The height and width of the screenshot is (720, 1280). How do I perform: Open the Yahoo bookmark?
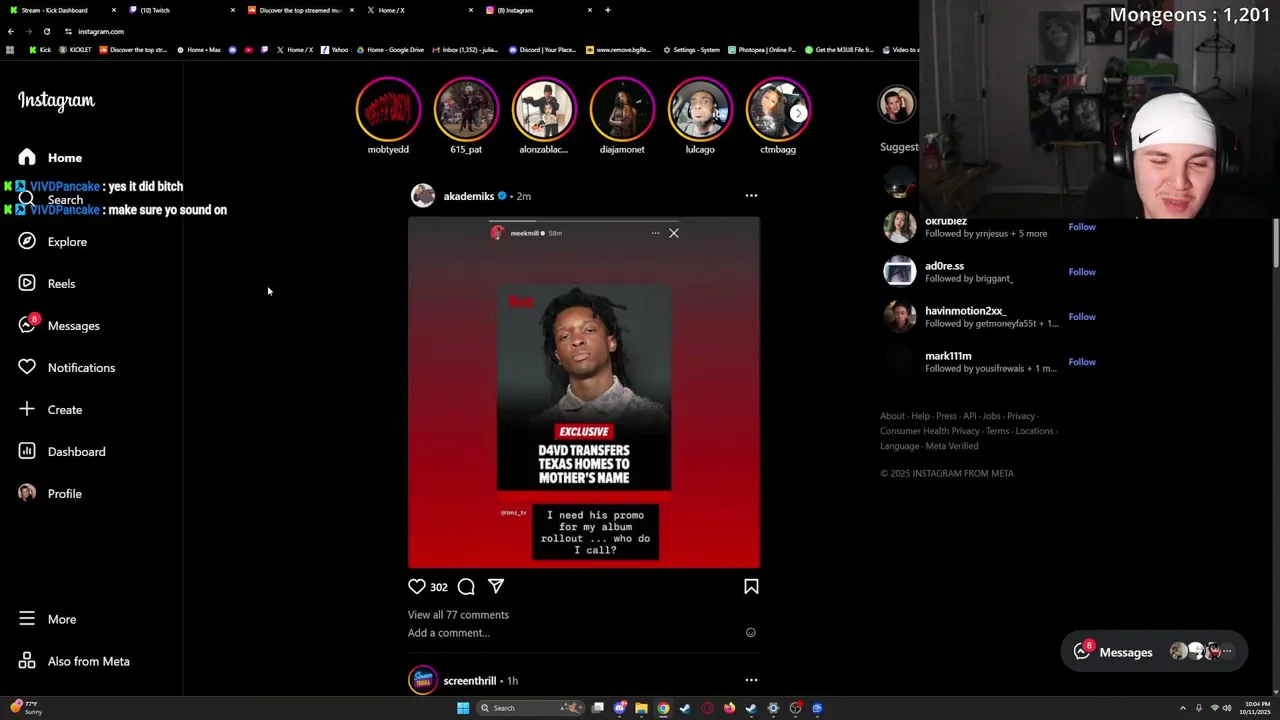[x=335, y=50]
